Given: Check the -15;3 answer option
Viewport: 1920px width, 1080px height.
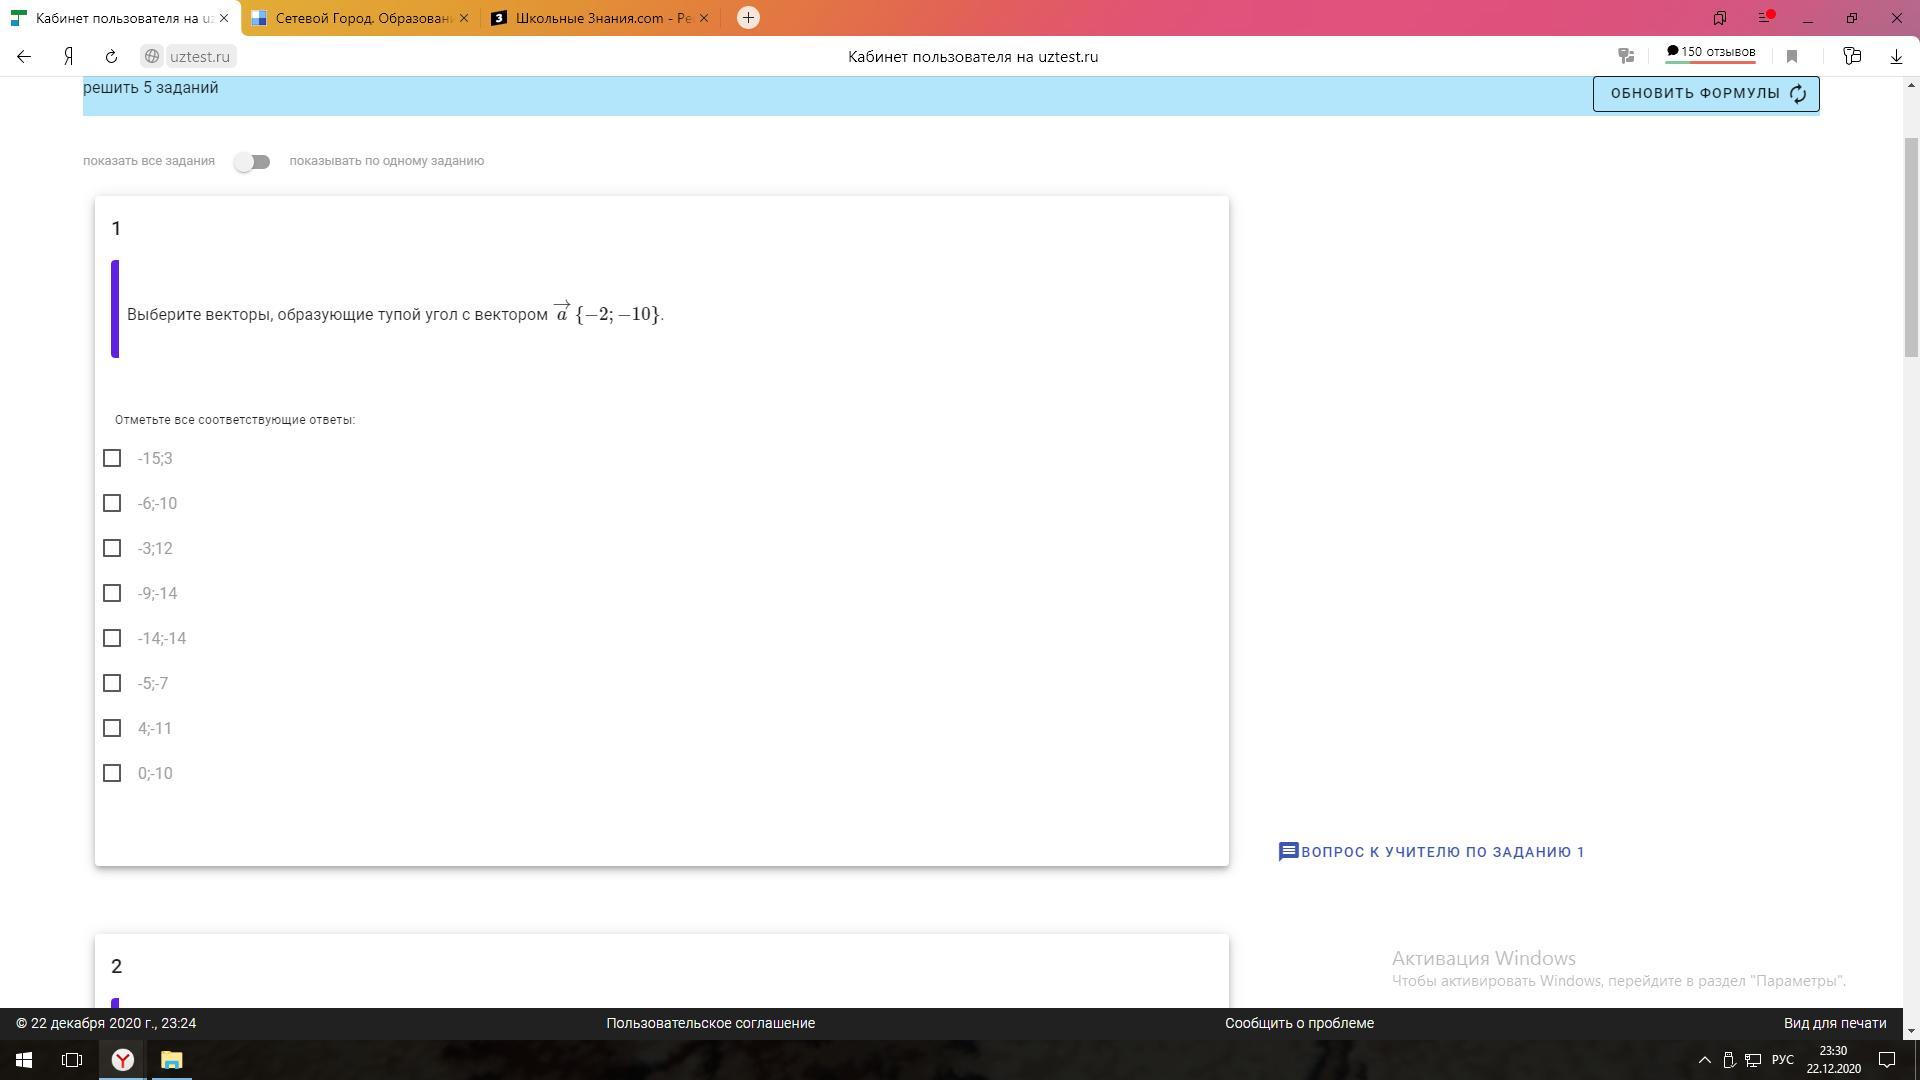Looking at the screenshot, I should click(x=112, y=458).
